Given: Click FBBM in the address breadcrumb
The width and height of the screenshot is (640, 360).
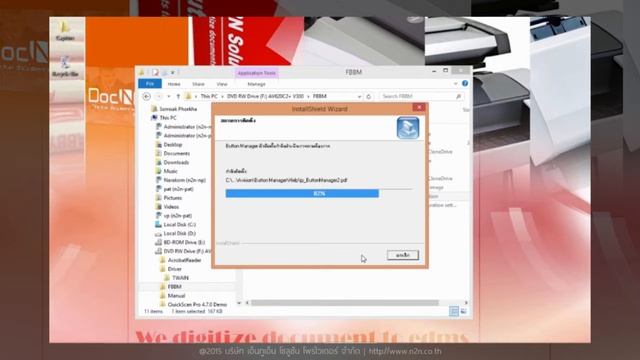Looking at the screenshot, I should tap(320, 96).
